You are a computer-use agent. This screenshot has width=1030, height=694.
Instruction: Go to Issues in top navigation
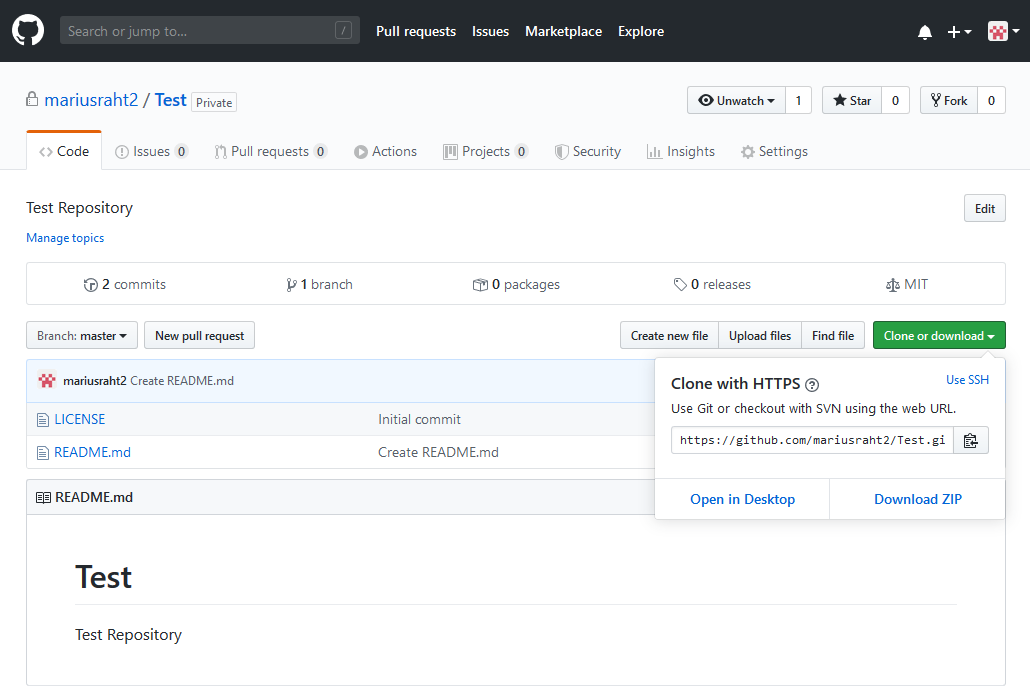pos(490,31)
